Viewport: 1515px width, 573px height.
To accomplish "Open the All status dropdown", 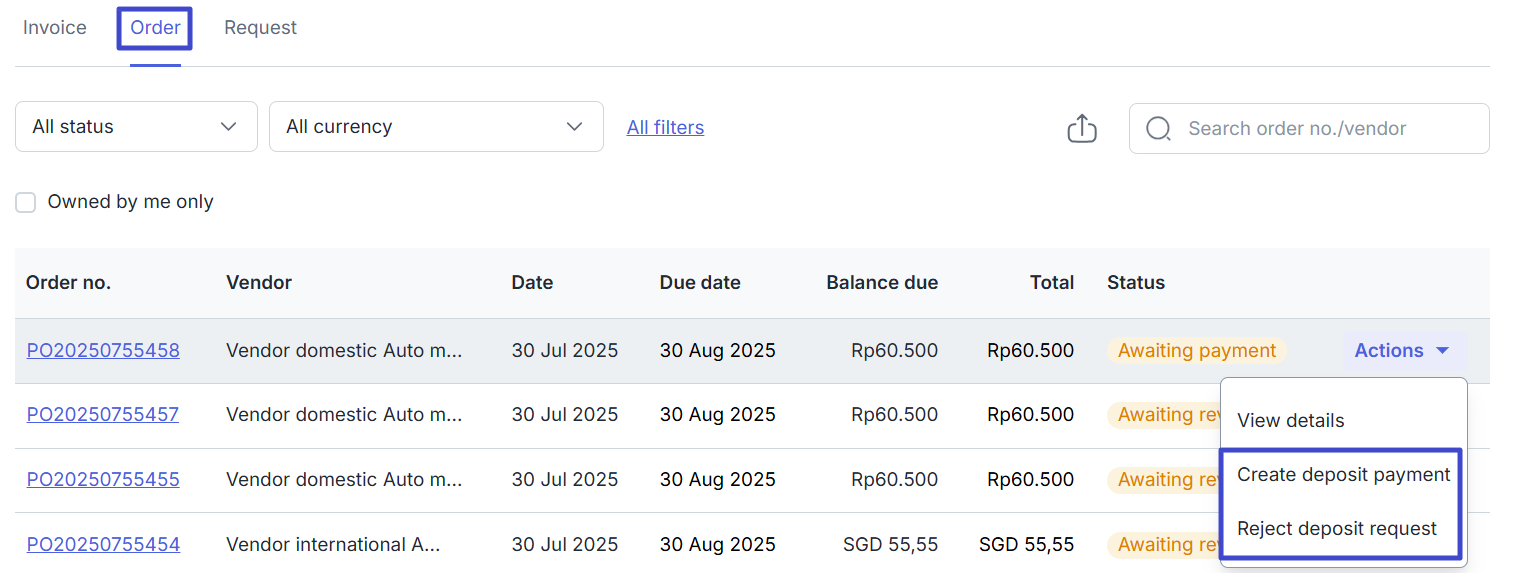I will 136,127.
